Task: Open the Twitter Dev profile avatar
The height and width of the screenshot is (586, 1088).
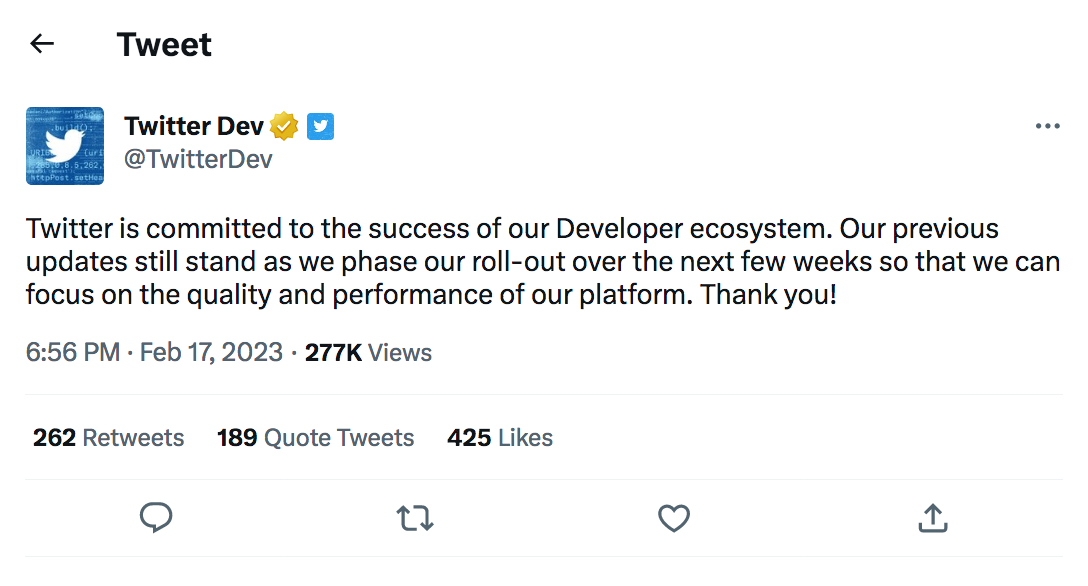Action: pos(65,146)
